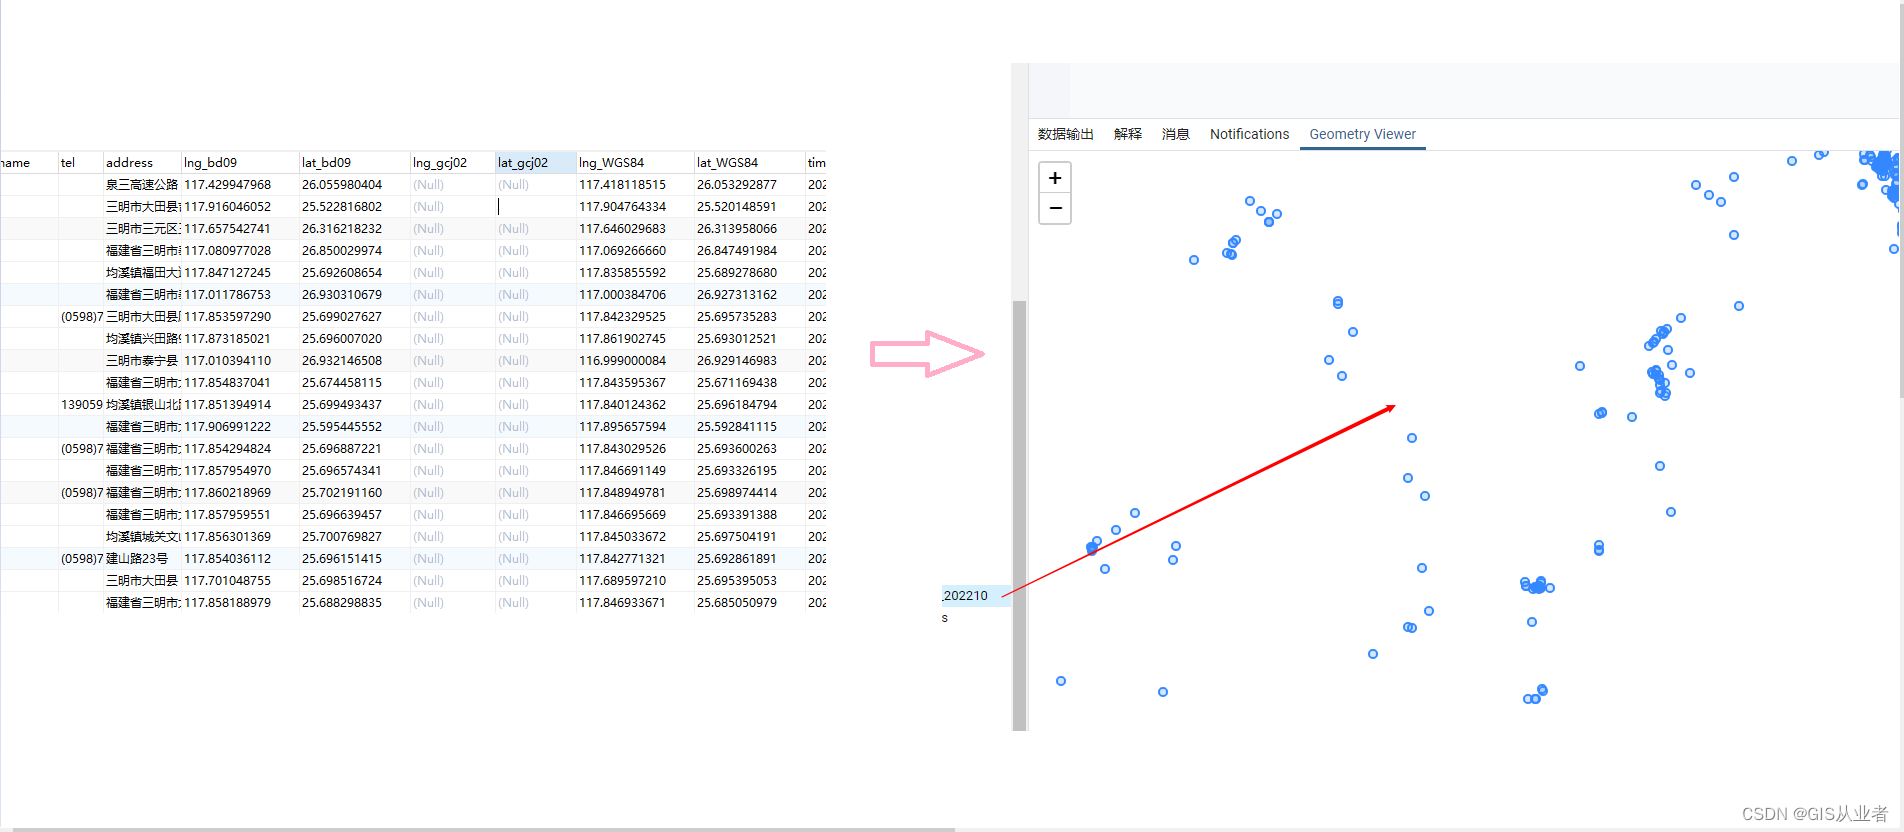Select cell 117.835855592
Screen dimensions: 1904x832
click(x=635, y=273)
